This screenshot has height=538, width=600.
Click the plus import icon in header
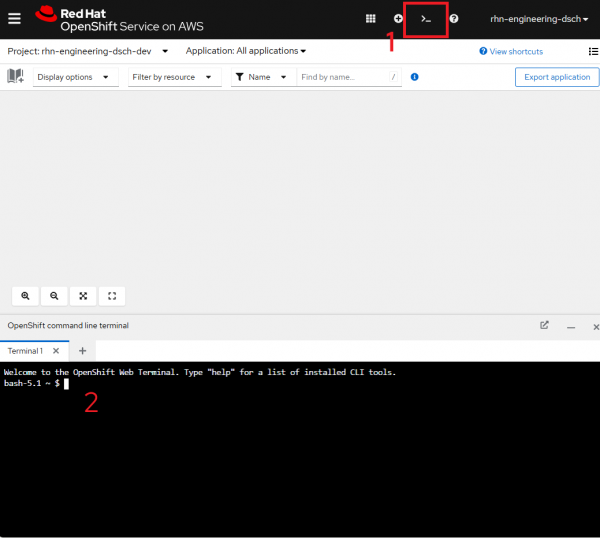click(x=398, y=18)
